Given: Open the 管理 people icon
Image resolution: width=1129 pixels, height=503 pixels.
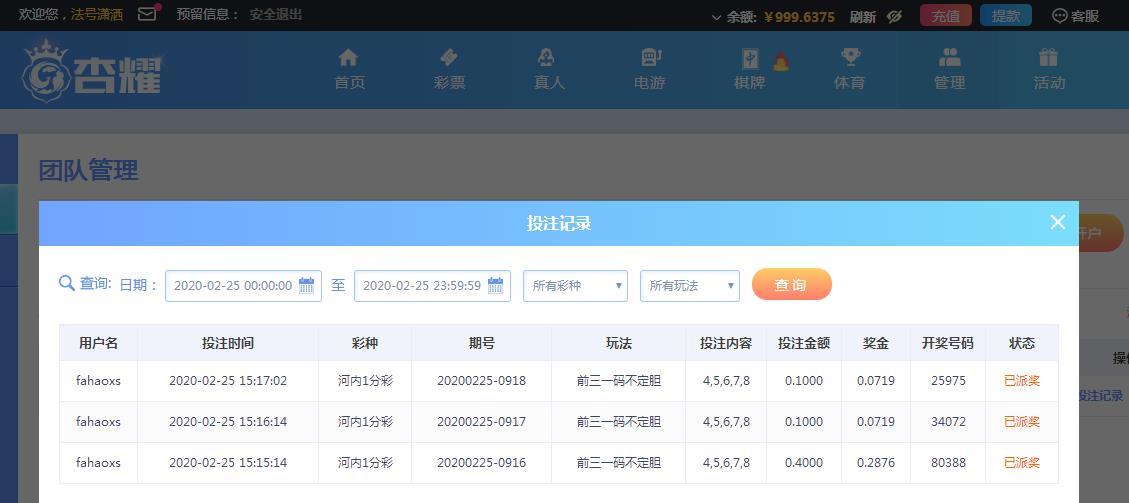Looking at the screenshot, I should coord(950,58).
